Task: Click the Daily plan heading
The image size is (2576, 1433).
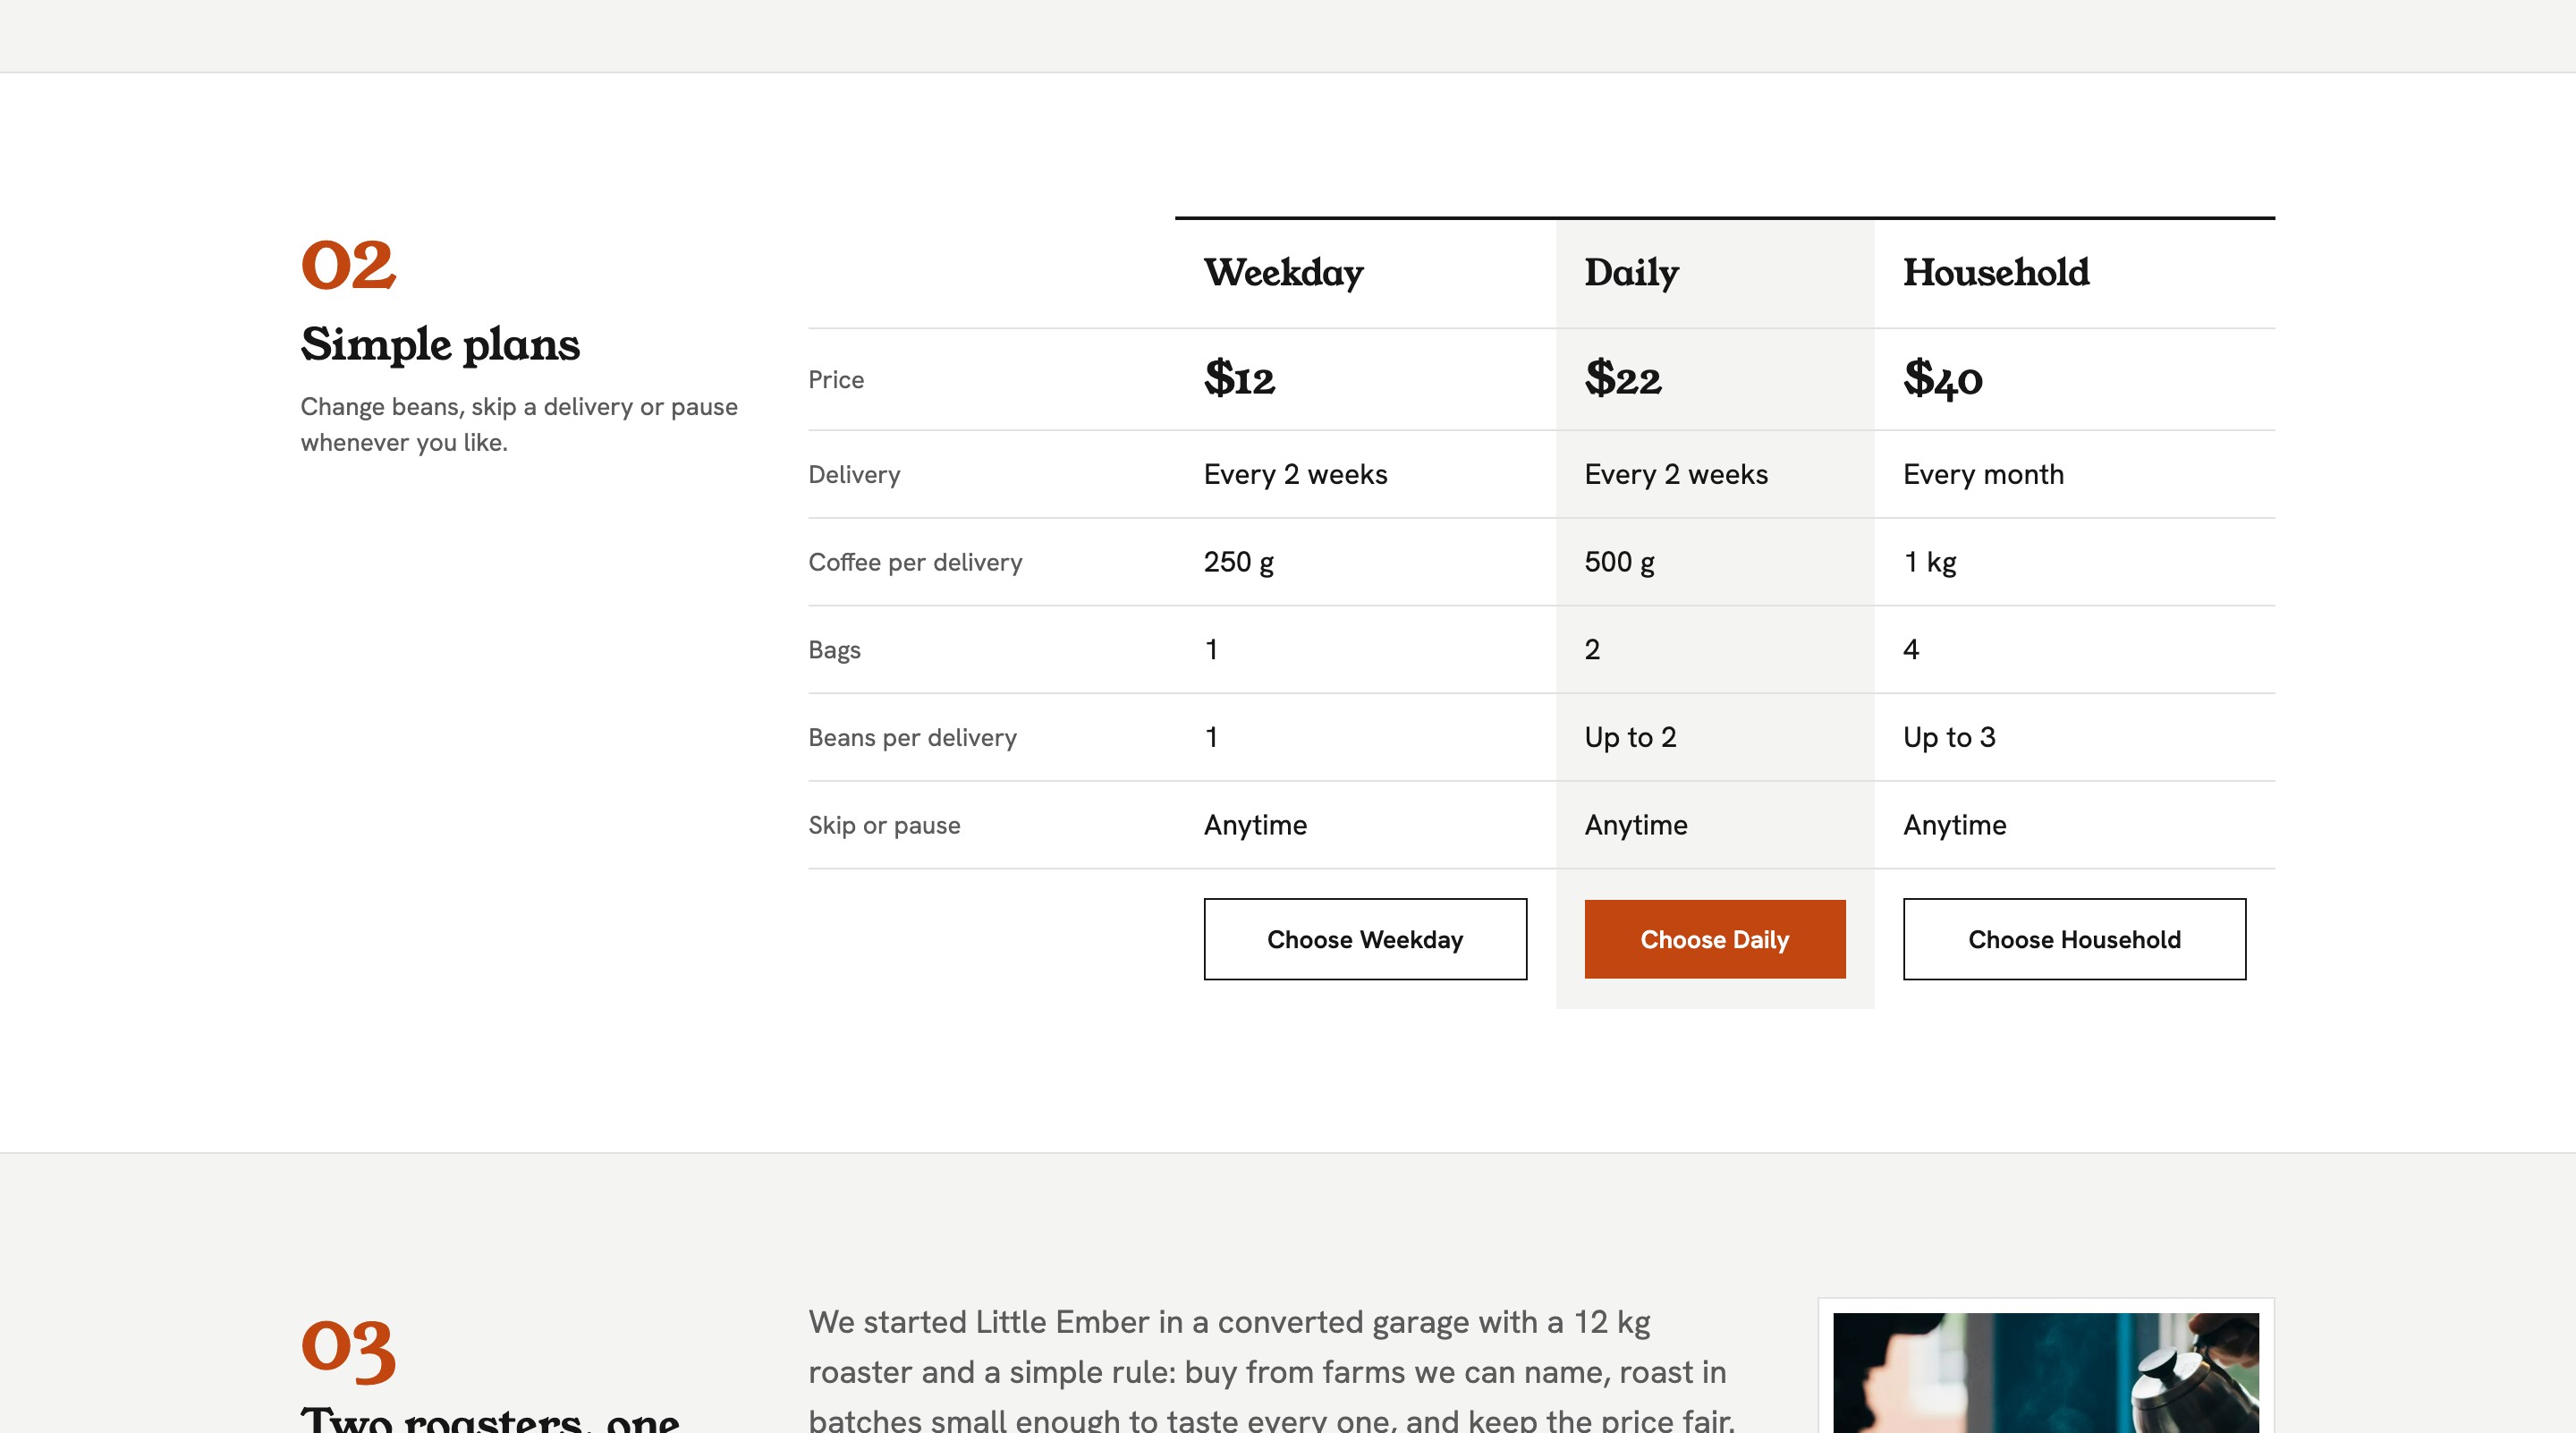Action: coord(1631,273)
